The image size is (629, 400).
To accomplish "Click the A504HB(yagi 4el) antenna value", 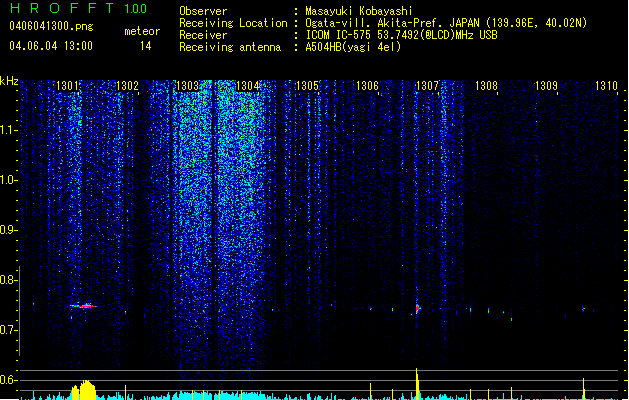I will coord(353,47).
